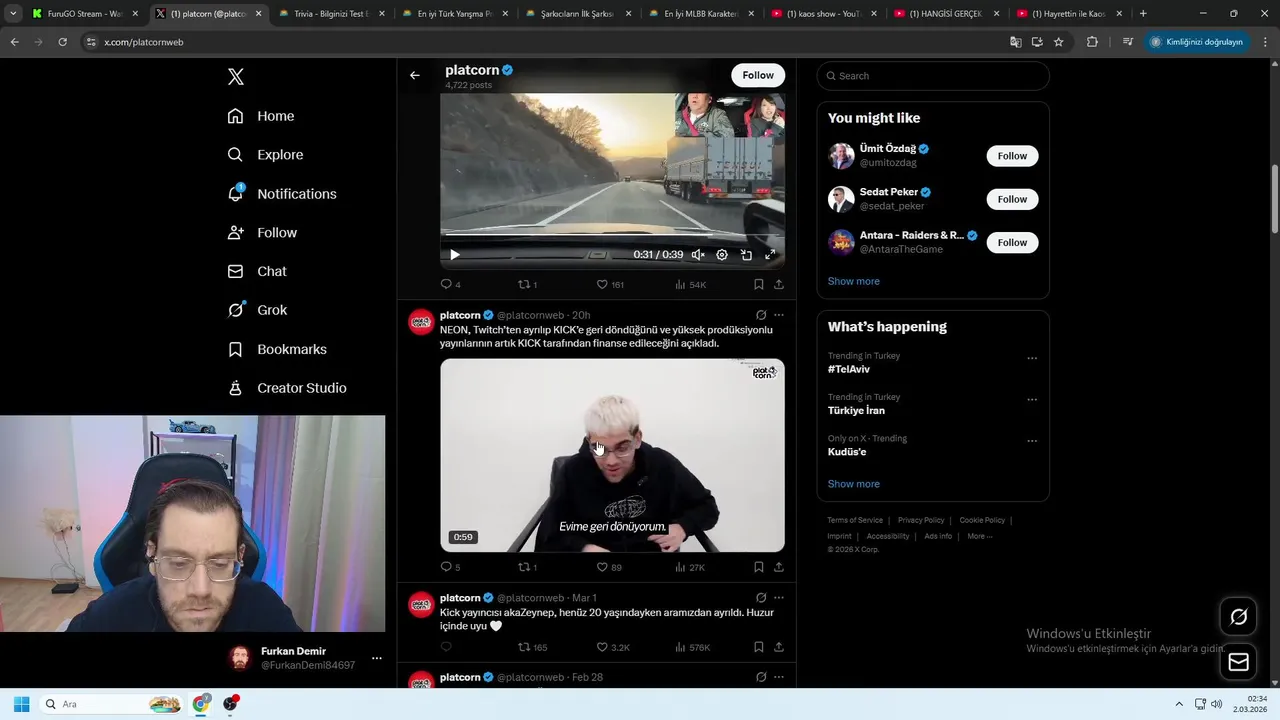View analytics showing 54K views
This screenshot has height=720, width=1280.
coord(691,284)
